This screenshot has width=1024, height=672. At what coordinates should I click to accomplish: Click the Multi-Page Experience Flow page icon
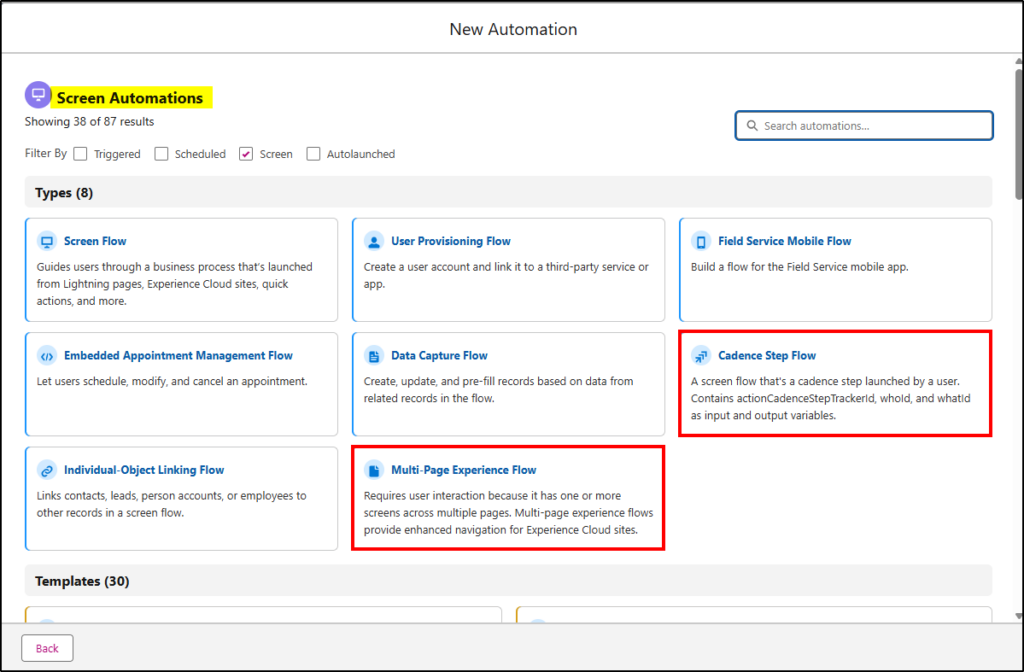click(x=374, y=470)
